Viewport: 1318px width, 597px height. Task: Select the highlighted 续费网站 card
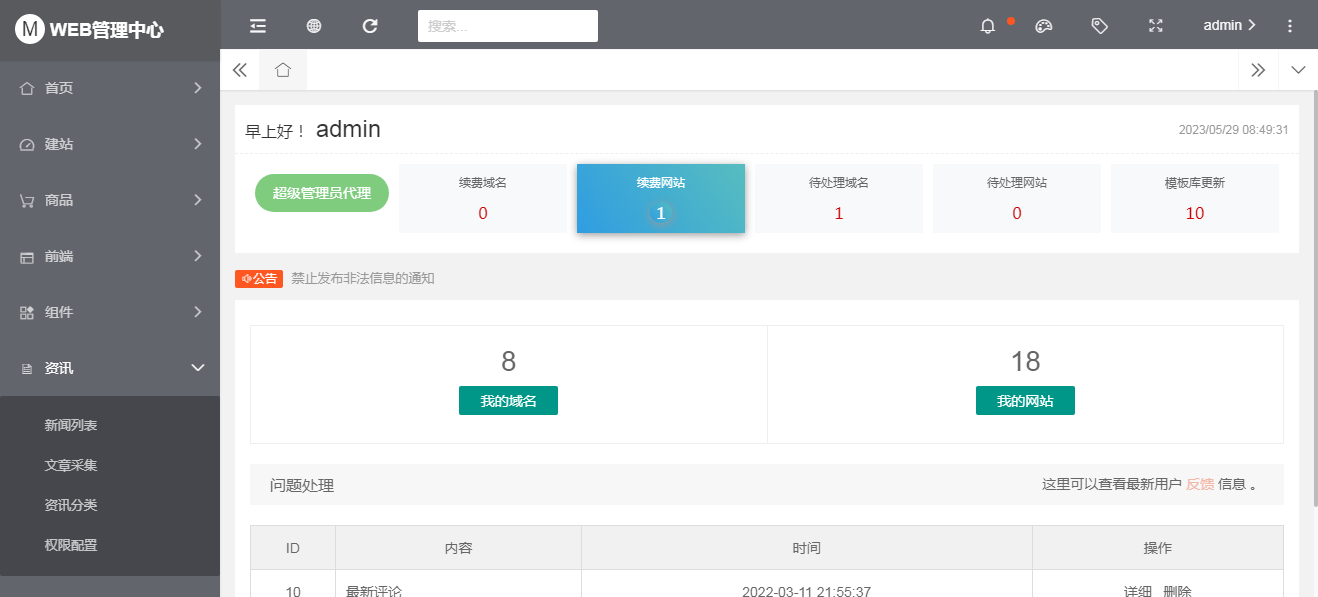(660, 198)
